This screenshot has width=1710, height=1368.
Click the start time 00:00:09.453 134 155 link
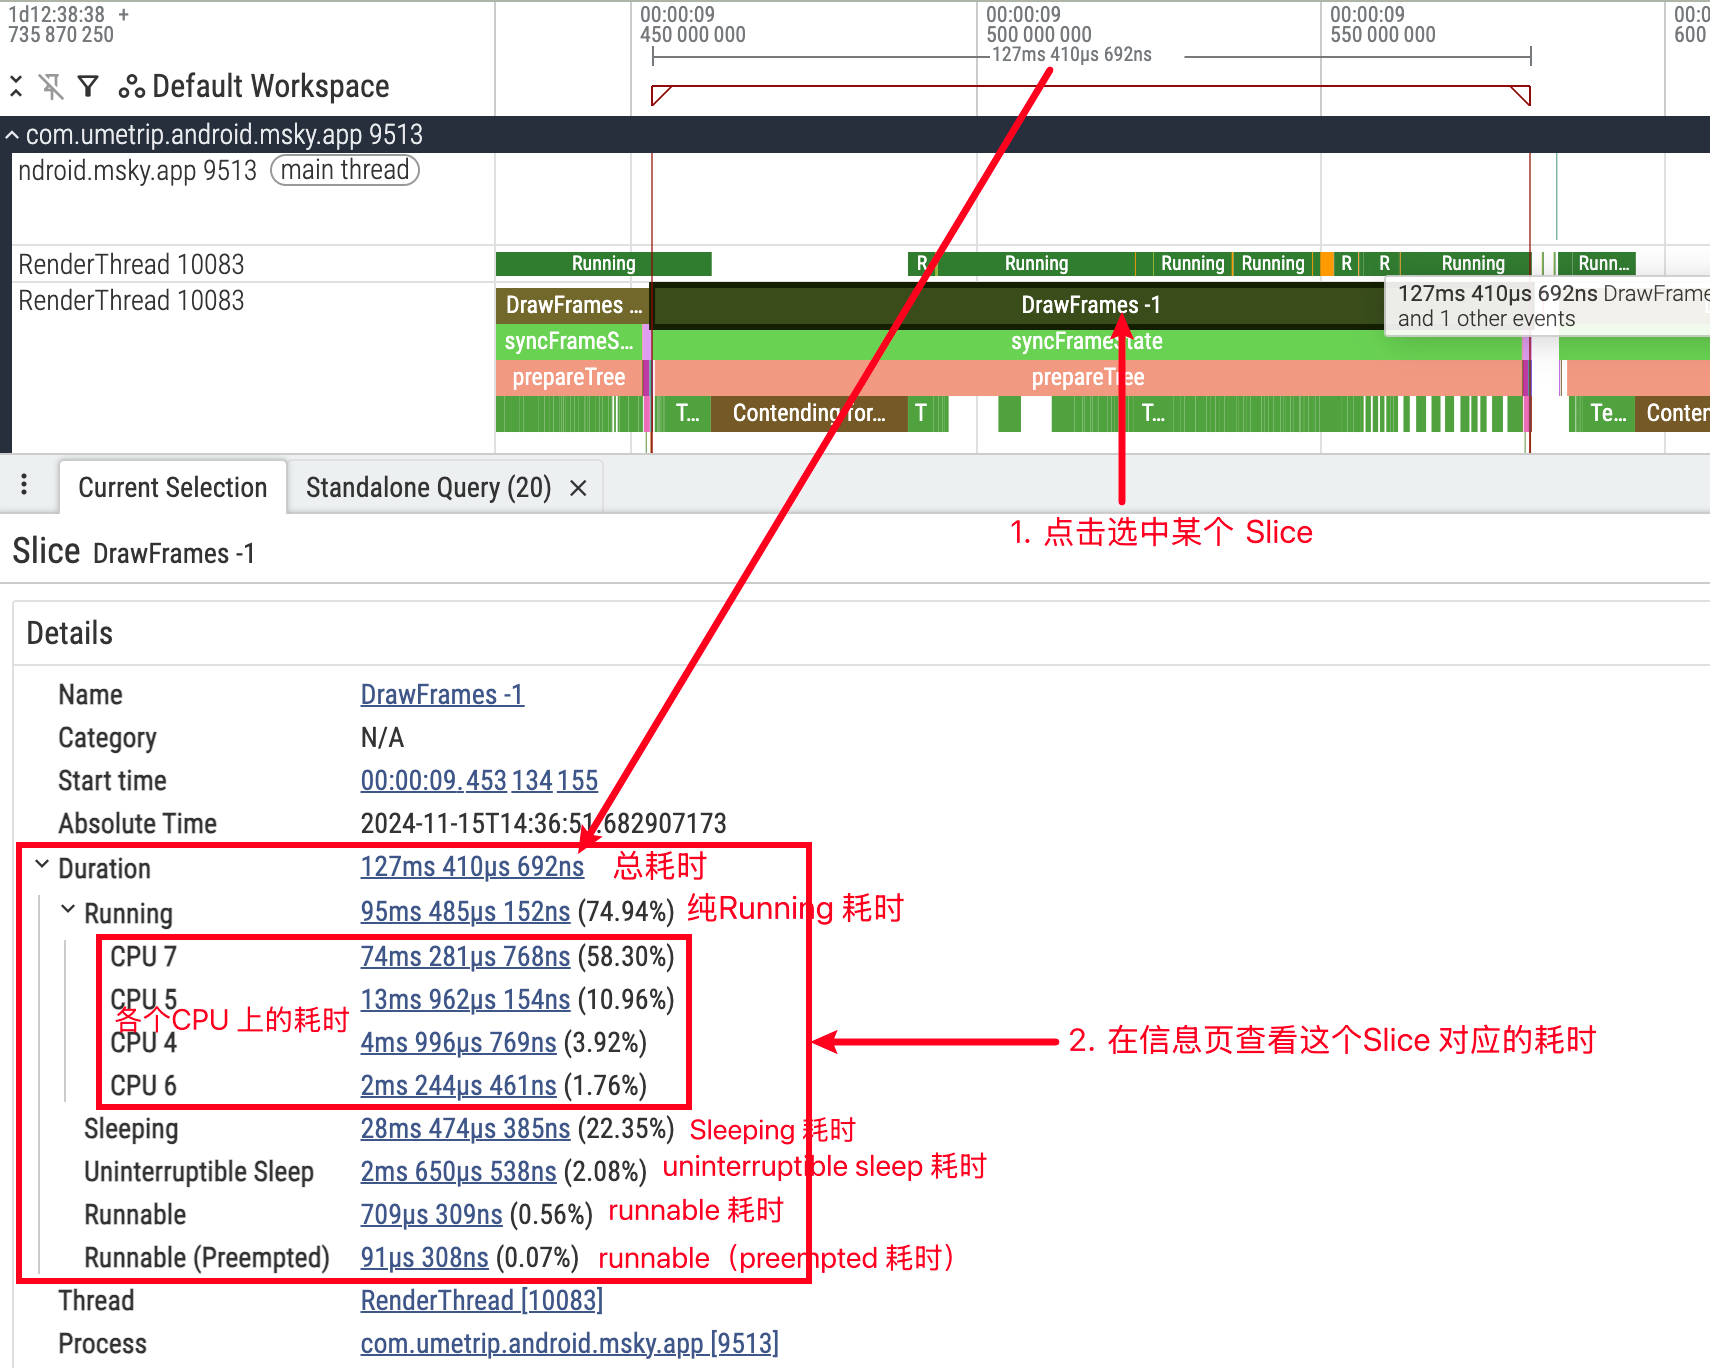[478, 780]
